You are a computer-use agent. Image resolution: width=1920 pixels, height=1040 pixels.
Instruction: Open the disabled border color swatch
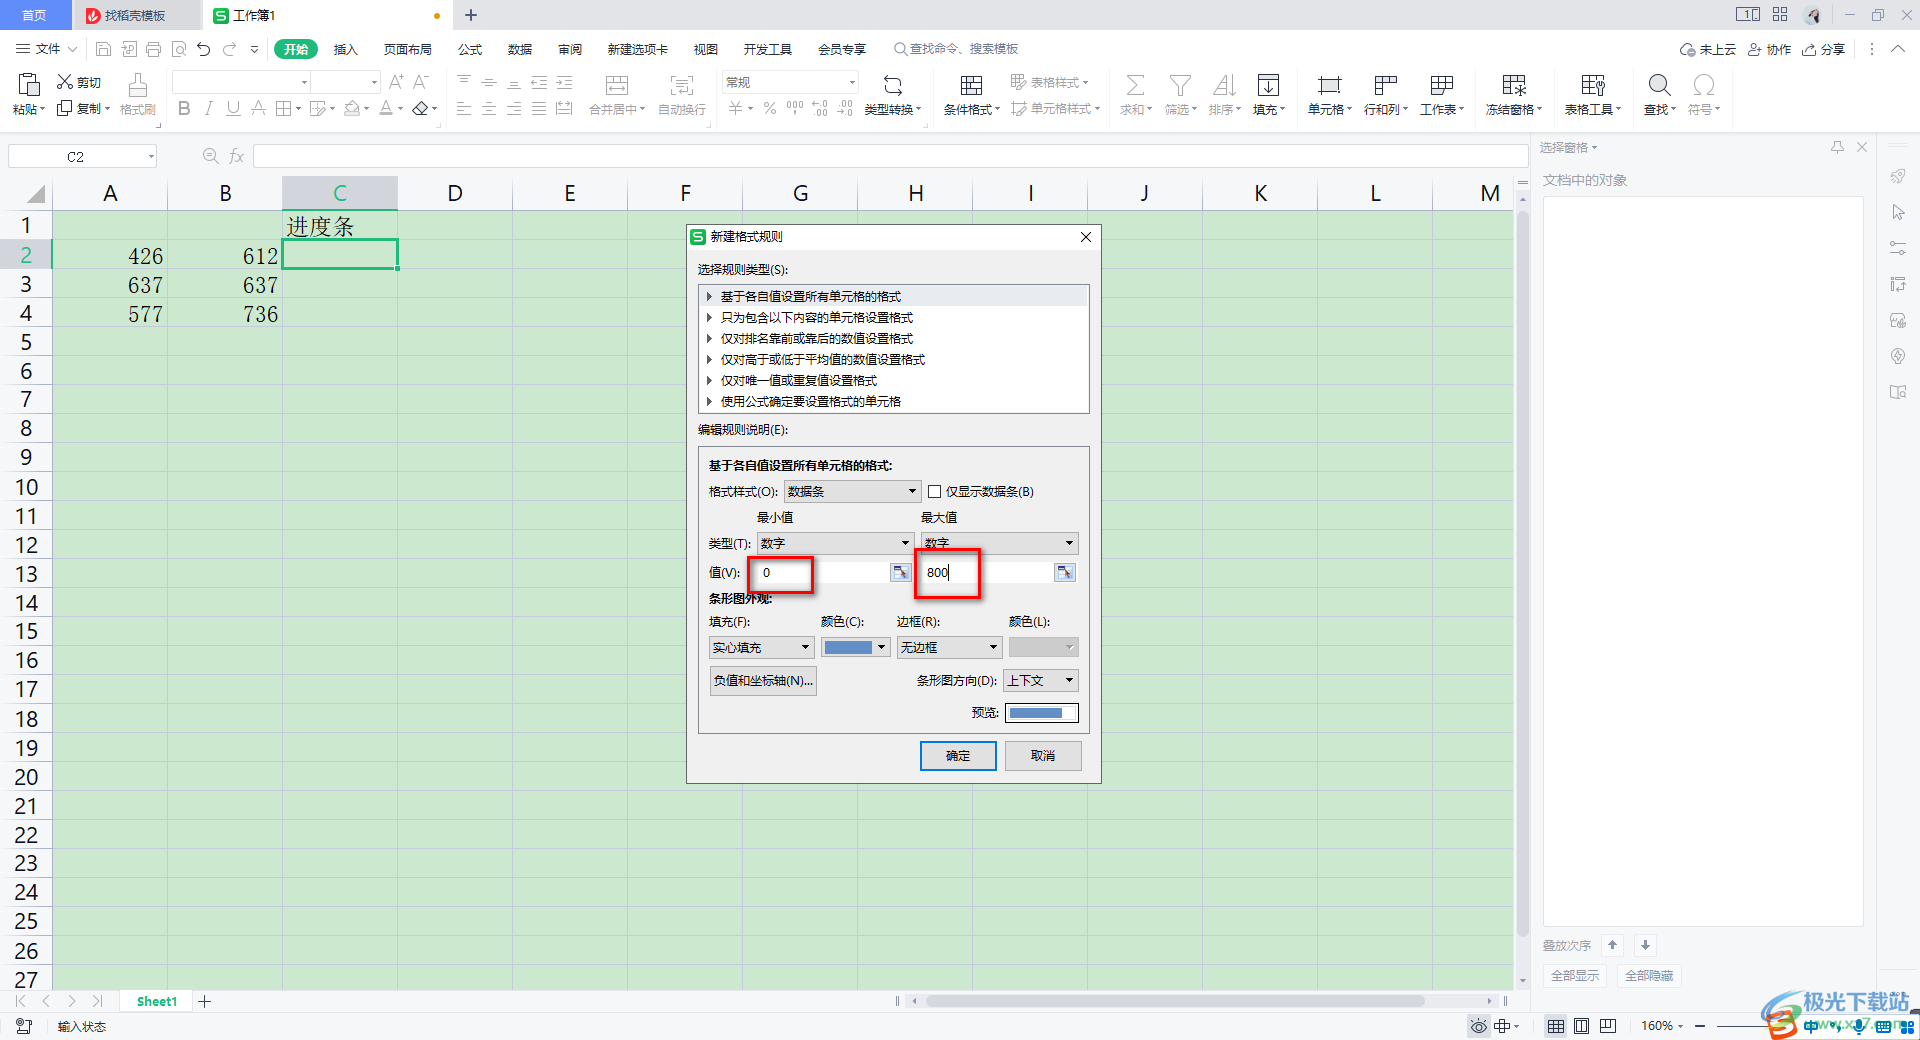[1043, 647]
